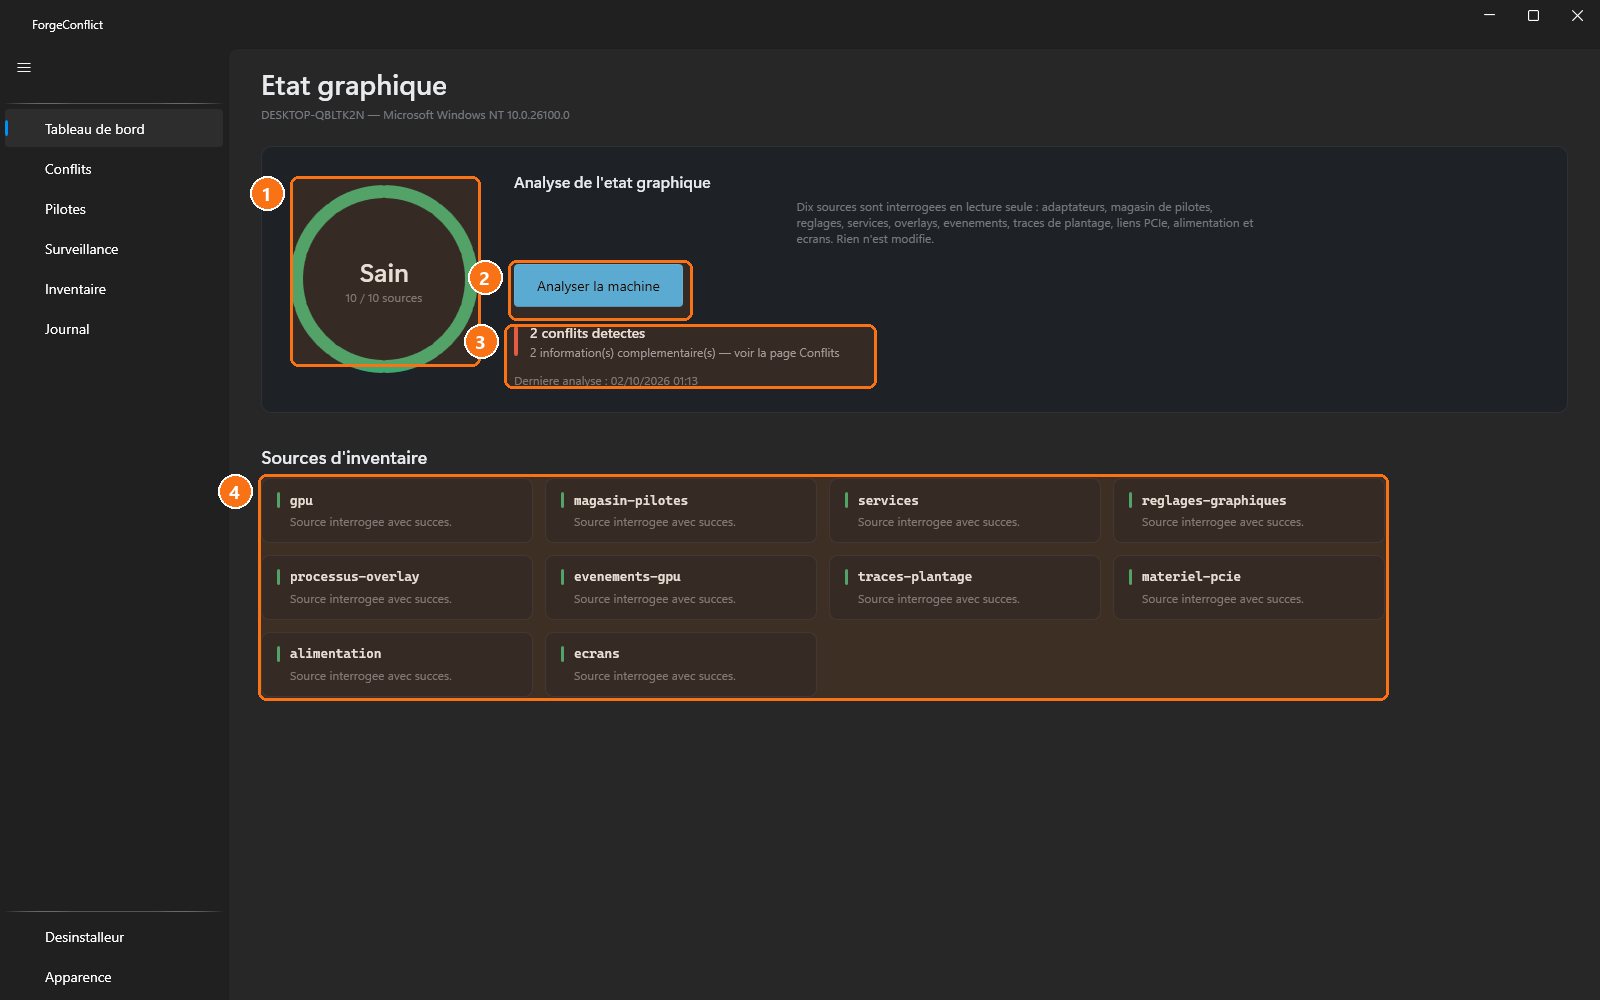Select the processus-overlay source card
The height and width of the screenshot is (1000, 1600).
pyautogui.click(x=397, y=587)
